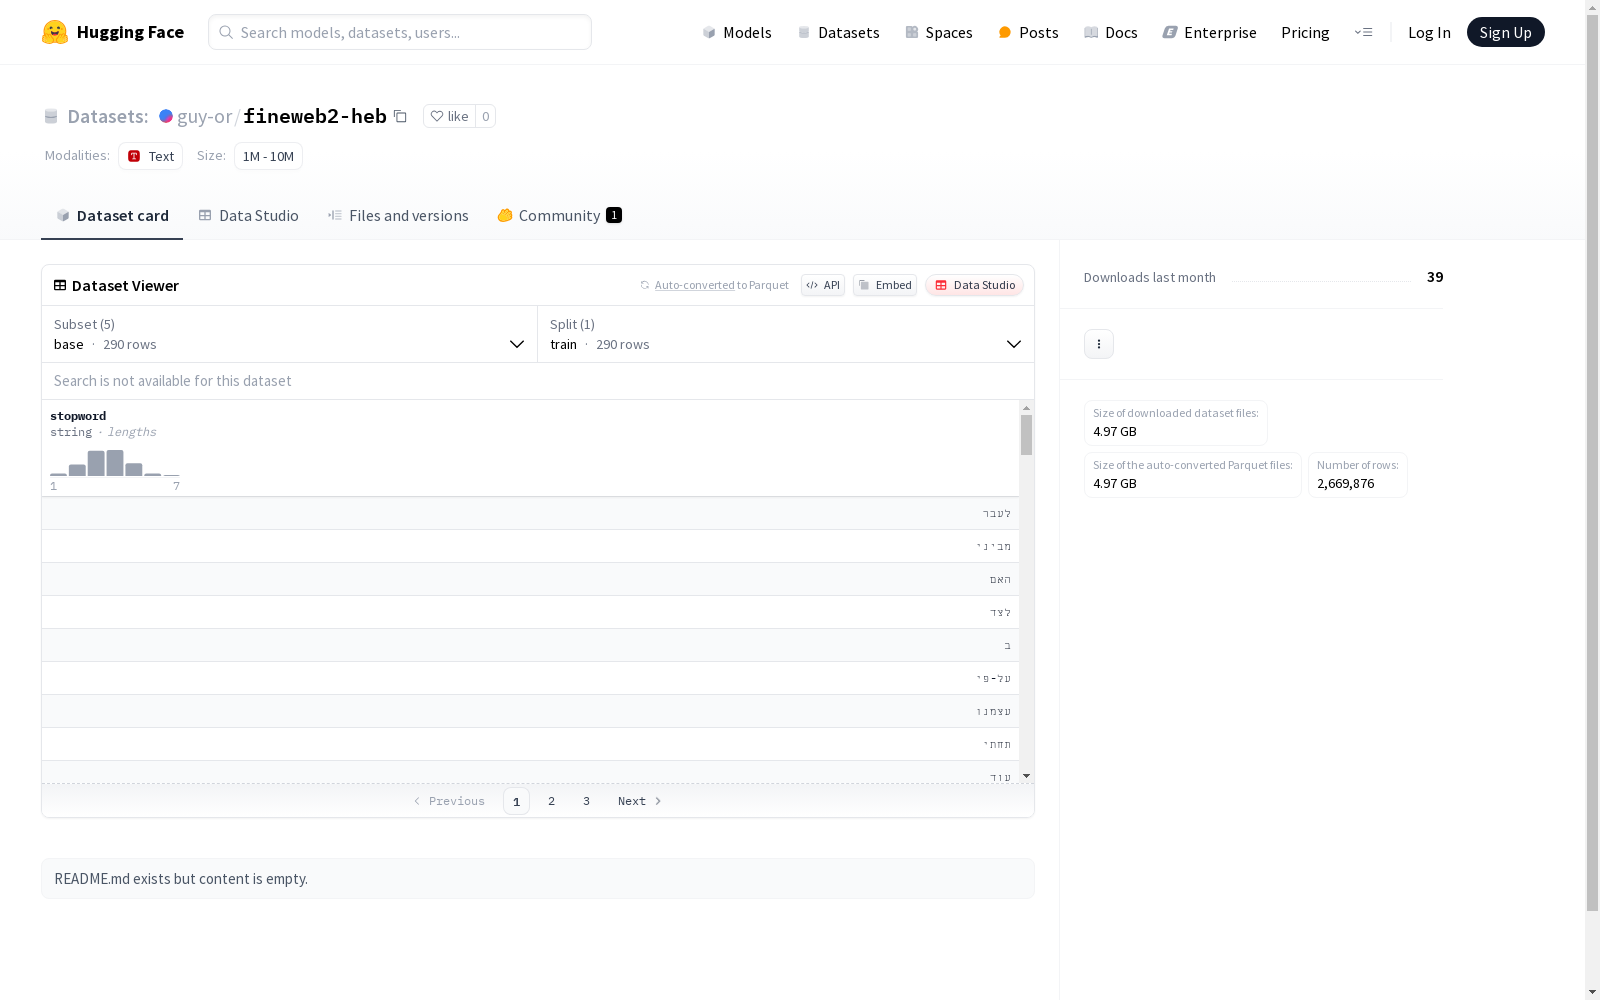Viewport: 1600px width, 1000px height.
Task: Open the guy-or user profile link
Action: pyautogui.click(x=204, y=116)
